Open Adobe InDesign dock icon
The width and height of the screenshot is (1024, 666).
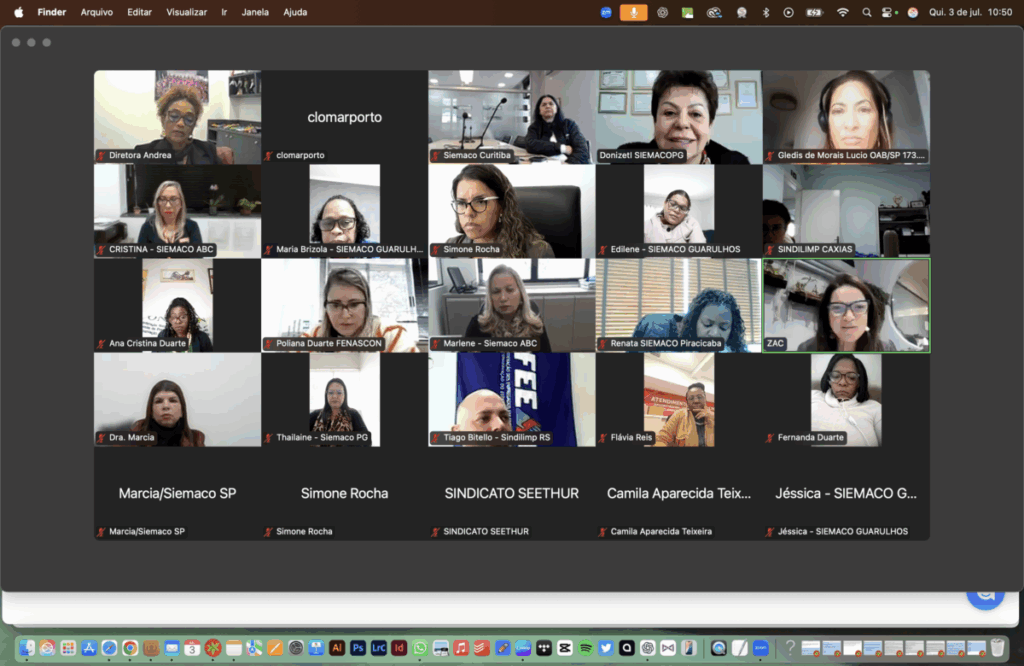pyautogui.click(x=399, y=648)
